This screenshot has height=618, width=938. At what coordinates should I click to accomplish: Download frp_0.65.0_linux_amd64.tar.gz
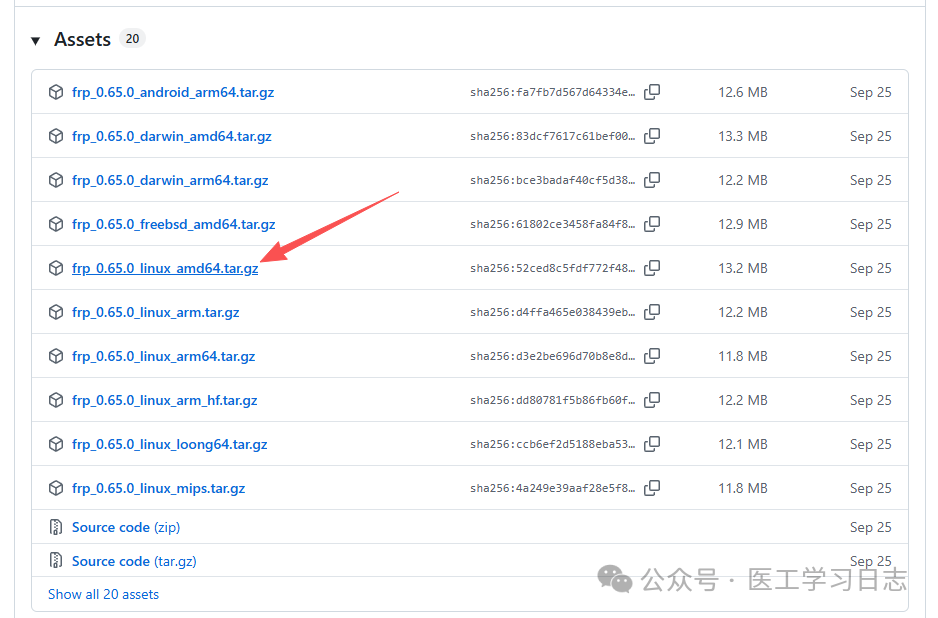(x=165, y=268)
